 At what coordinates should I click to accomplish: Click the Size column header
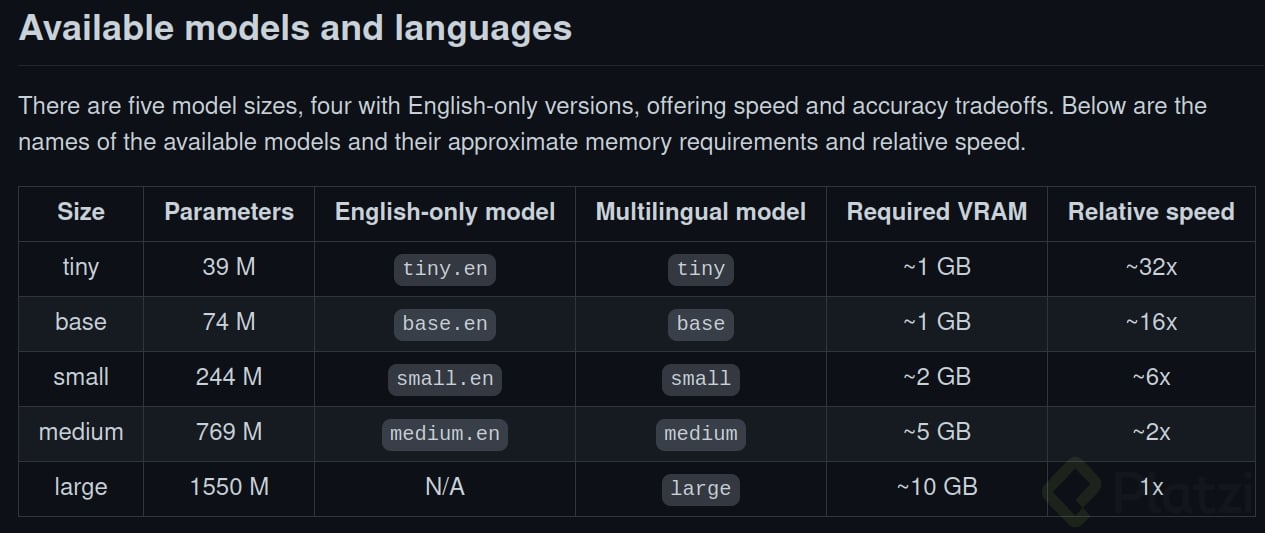tap(81, 212)
